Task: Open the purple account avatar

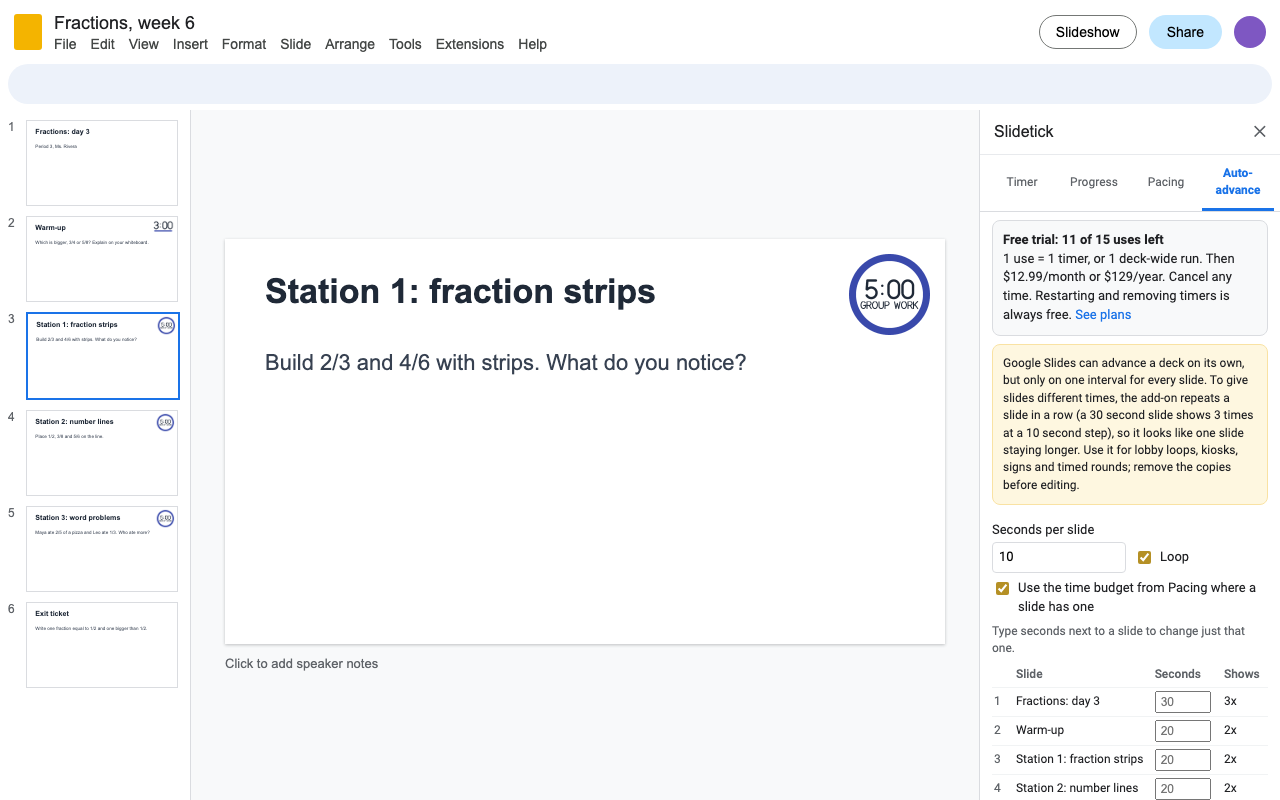Action: point(1250,32)
